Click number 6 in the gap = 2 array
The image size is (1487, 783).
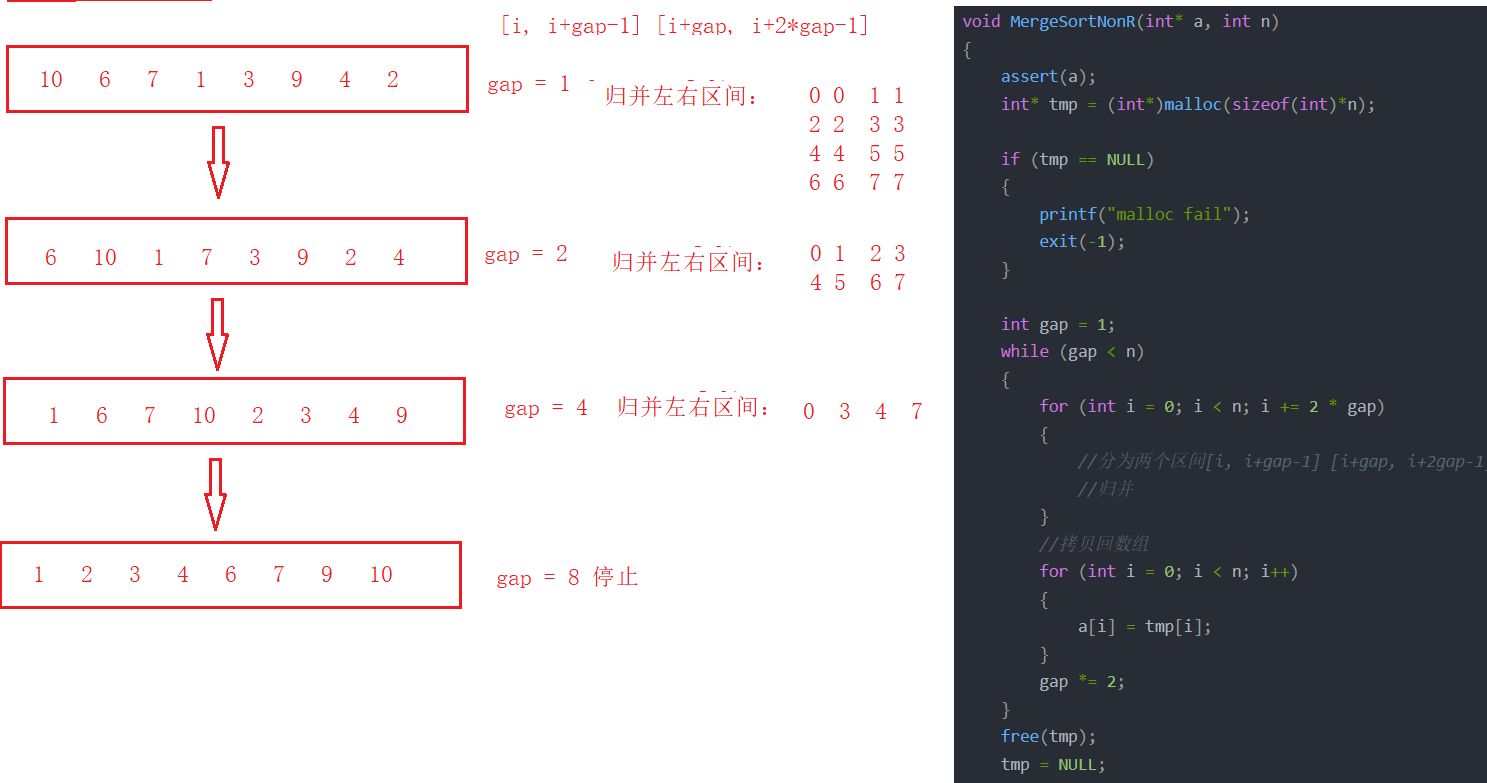click(51, 258)
